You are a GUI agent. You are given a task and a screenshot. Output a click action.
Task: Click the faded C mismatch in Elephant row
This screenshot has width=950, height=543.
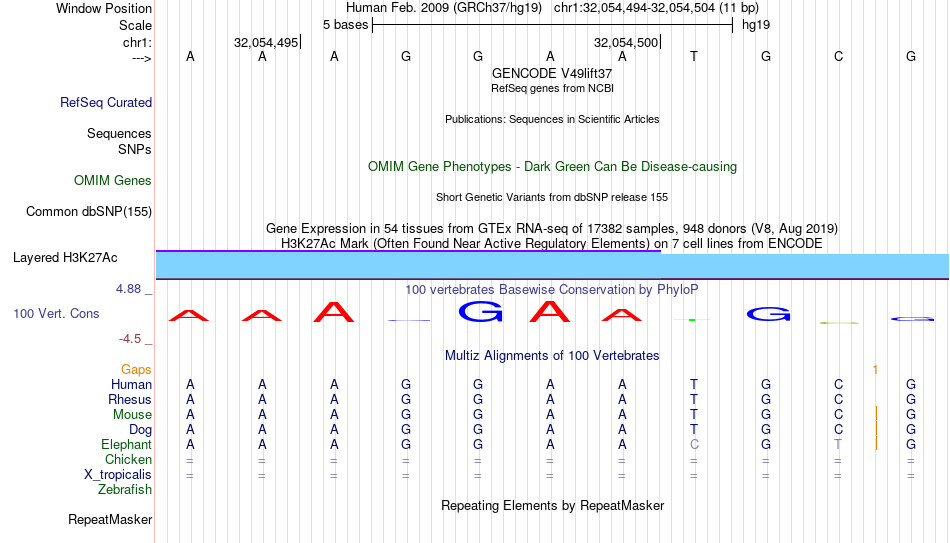(694, 444)
